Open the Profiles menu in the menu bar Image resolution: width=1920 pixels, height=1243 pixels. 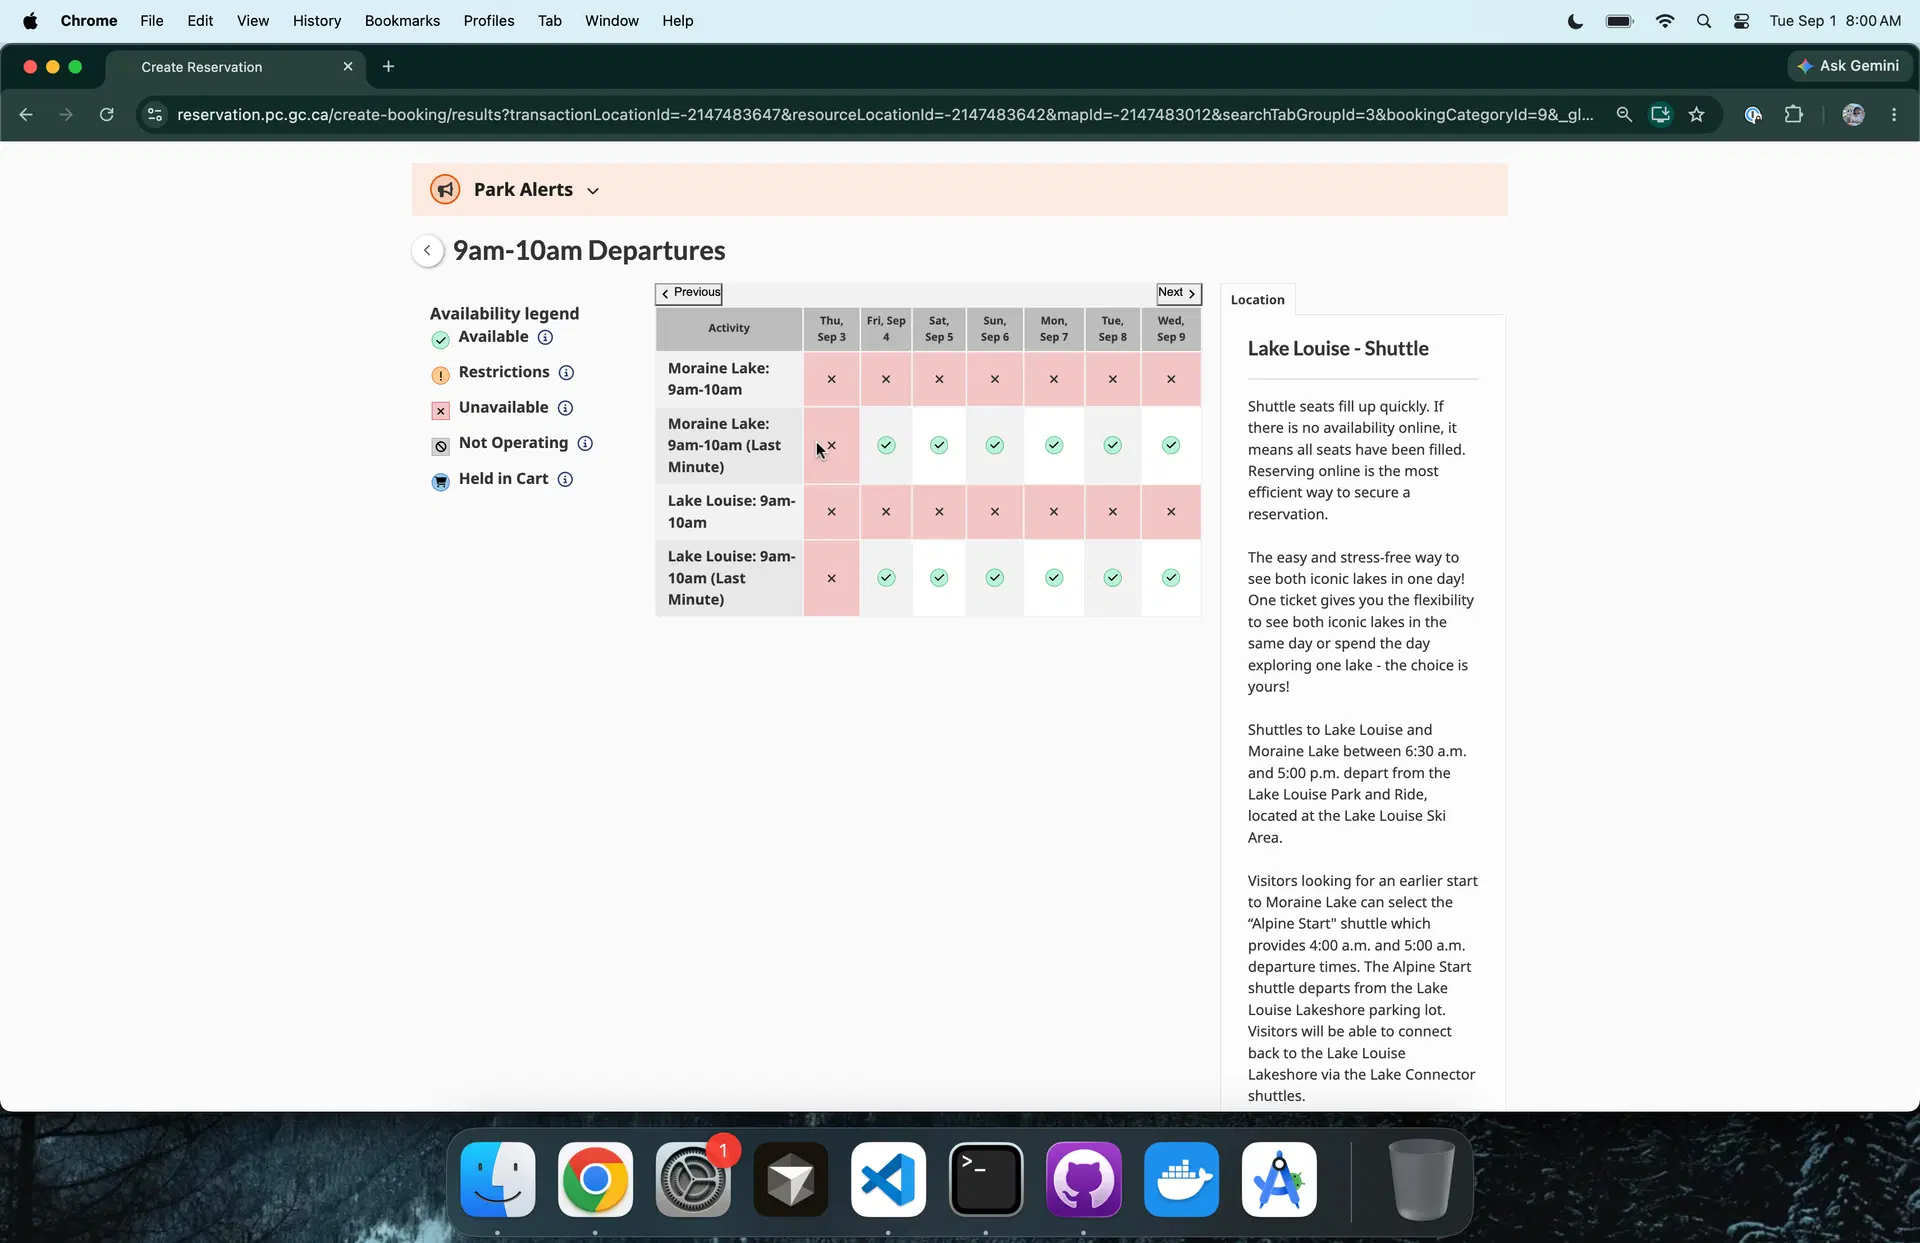tap(488, 20)
